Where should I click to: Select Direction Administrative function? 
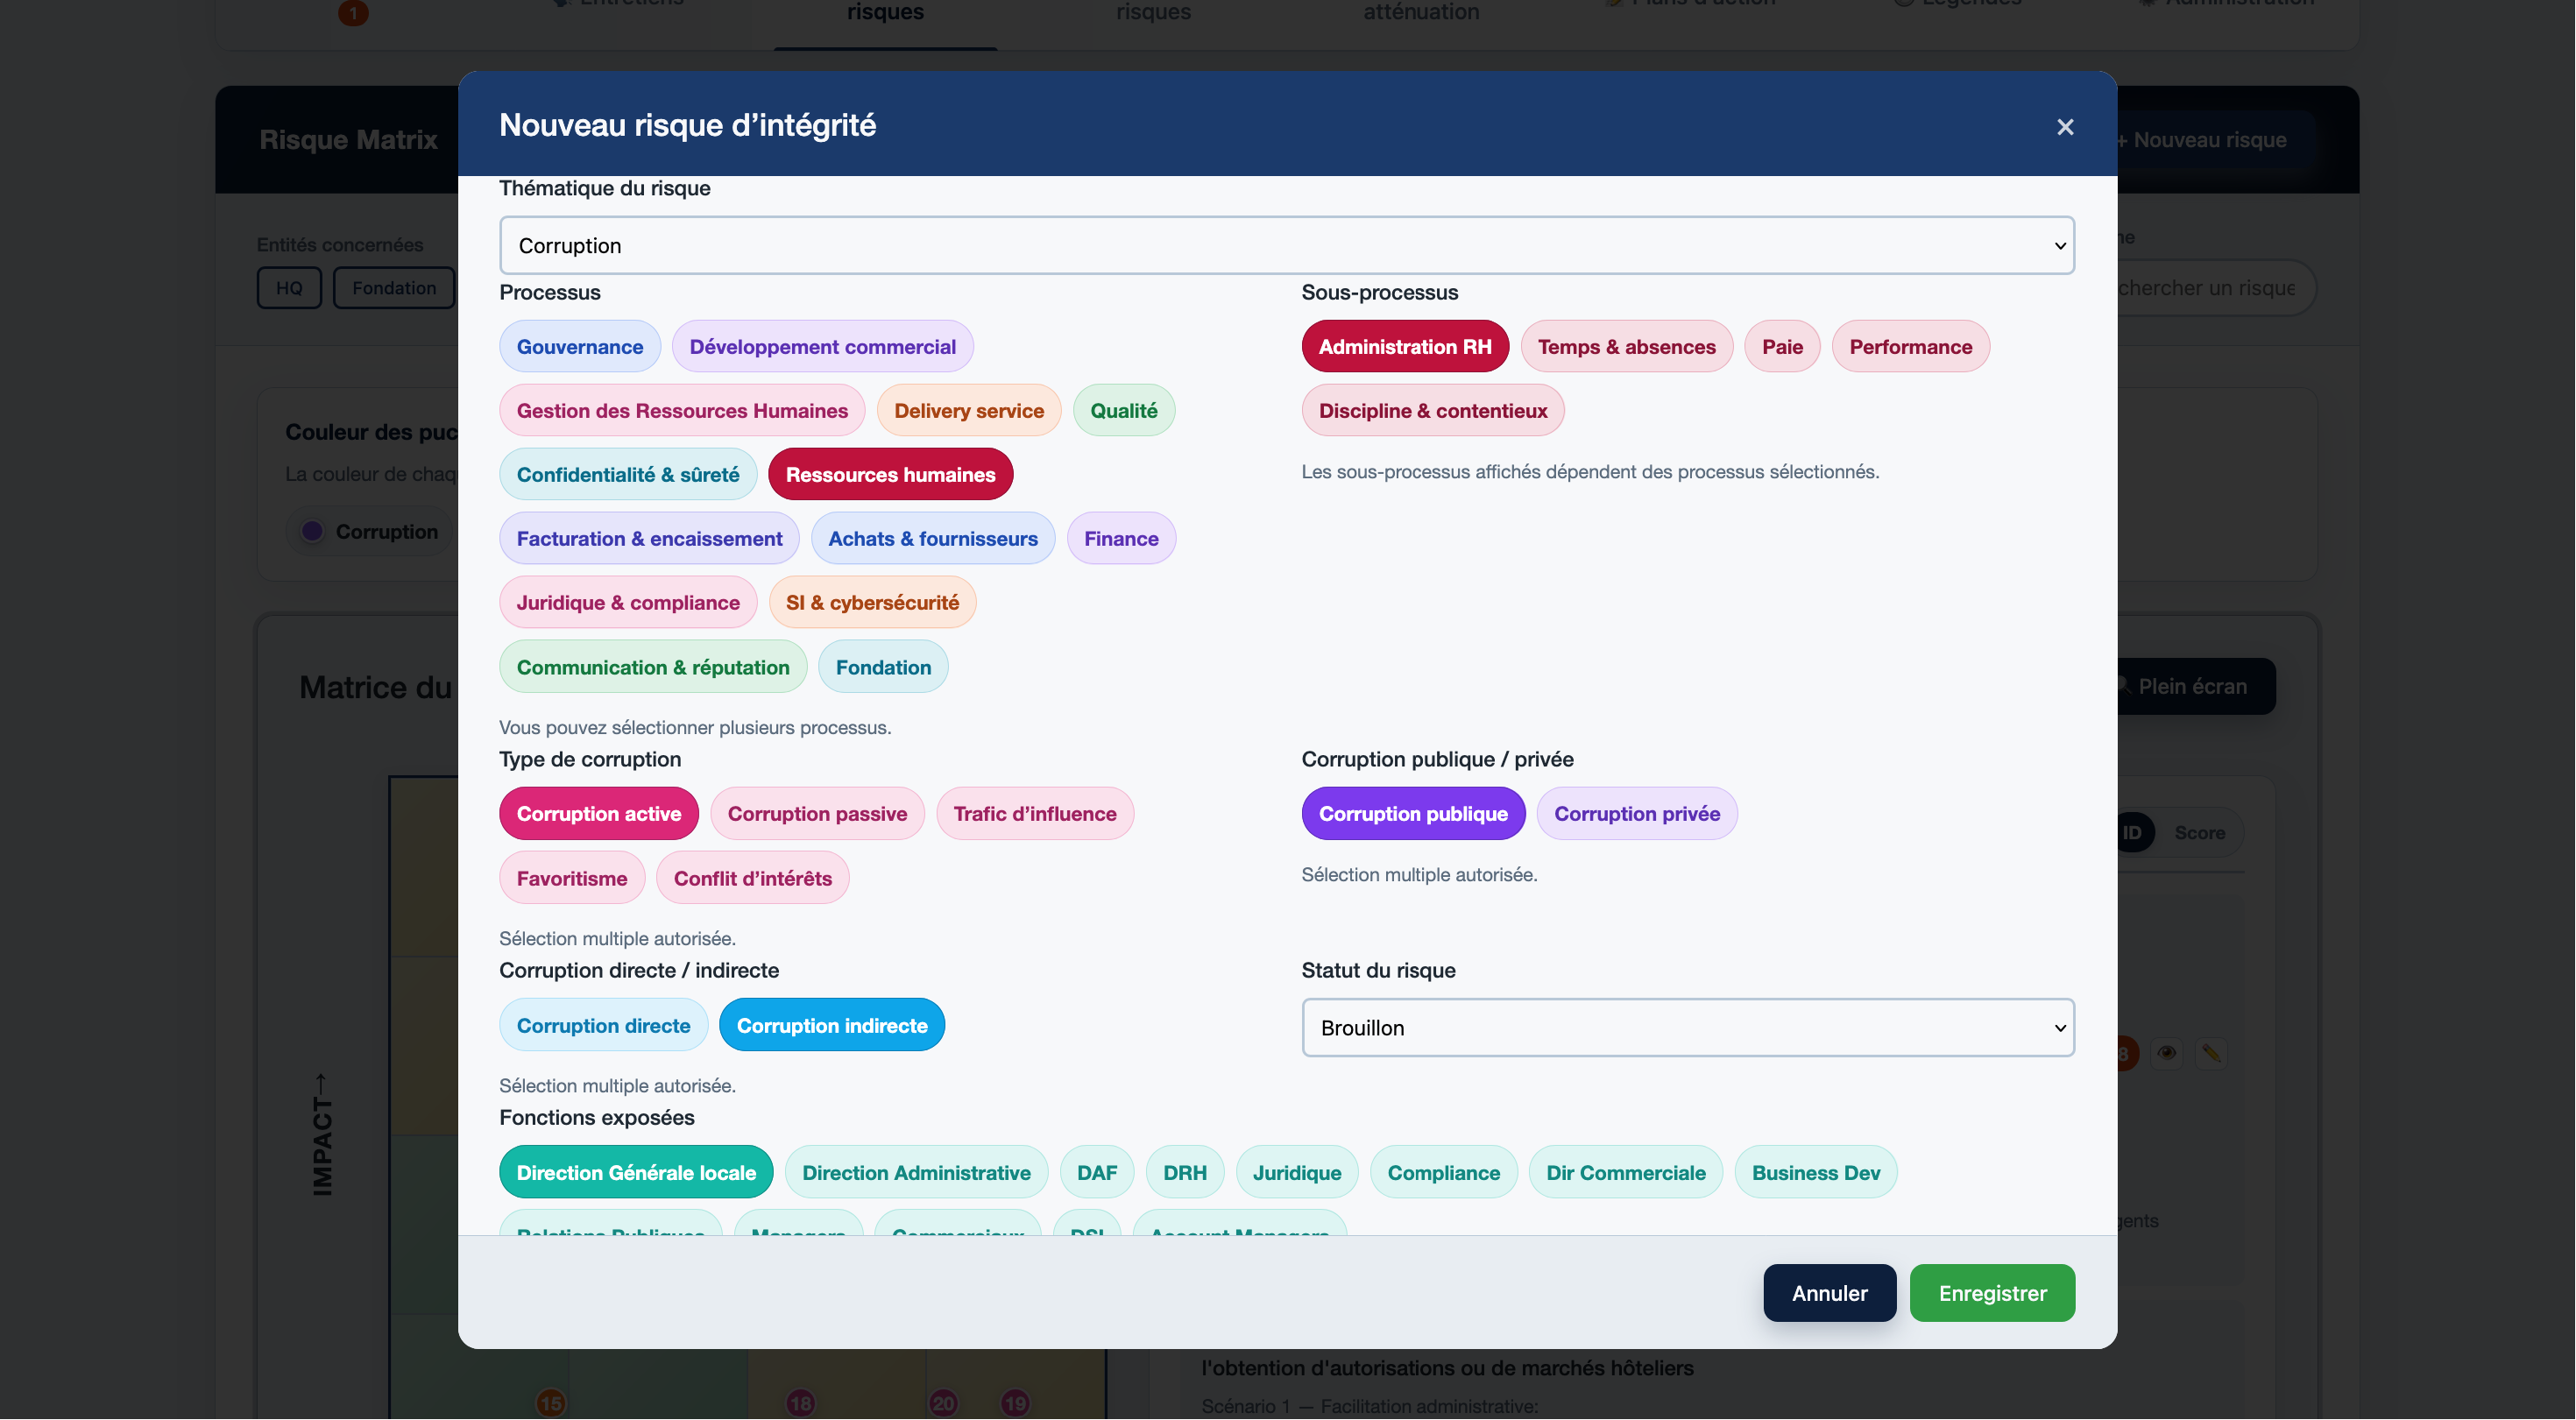pos(916,1172)
